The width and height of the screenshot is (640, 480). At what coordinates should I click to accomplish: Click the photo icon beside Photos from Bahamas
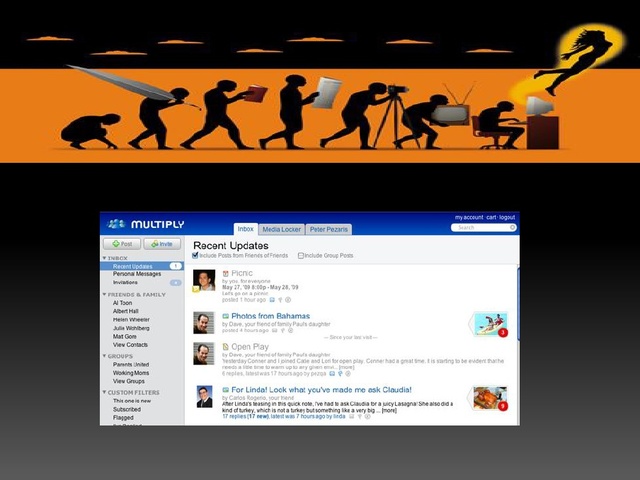coord(226,316)
